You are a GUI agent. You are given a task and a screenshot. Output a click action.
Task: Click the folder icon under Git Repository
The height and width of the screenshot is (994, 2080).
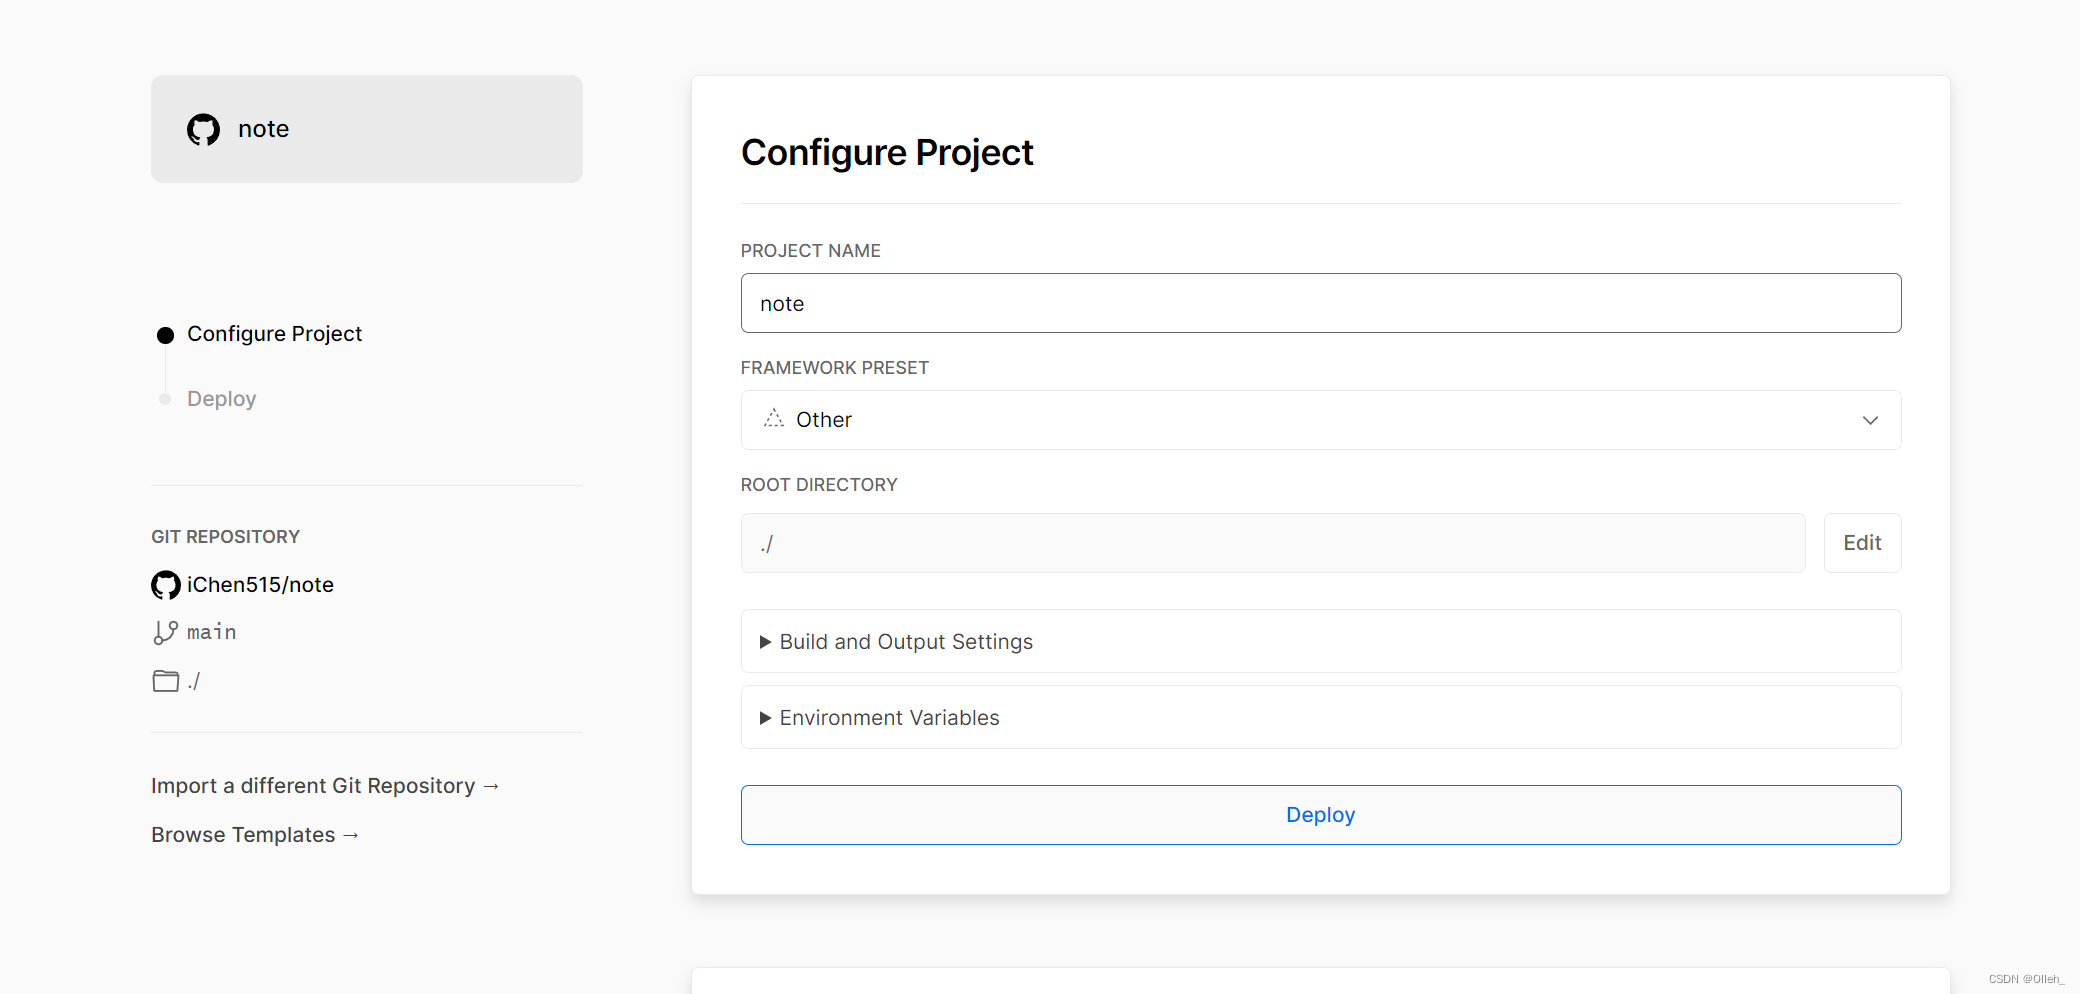(x=166, y=681)
